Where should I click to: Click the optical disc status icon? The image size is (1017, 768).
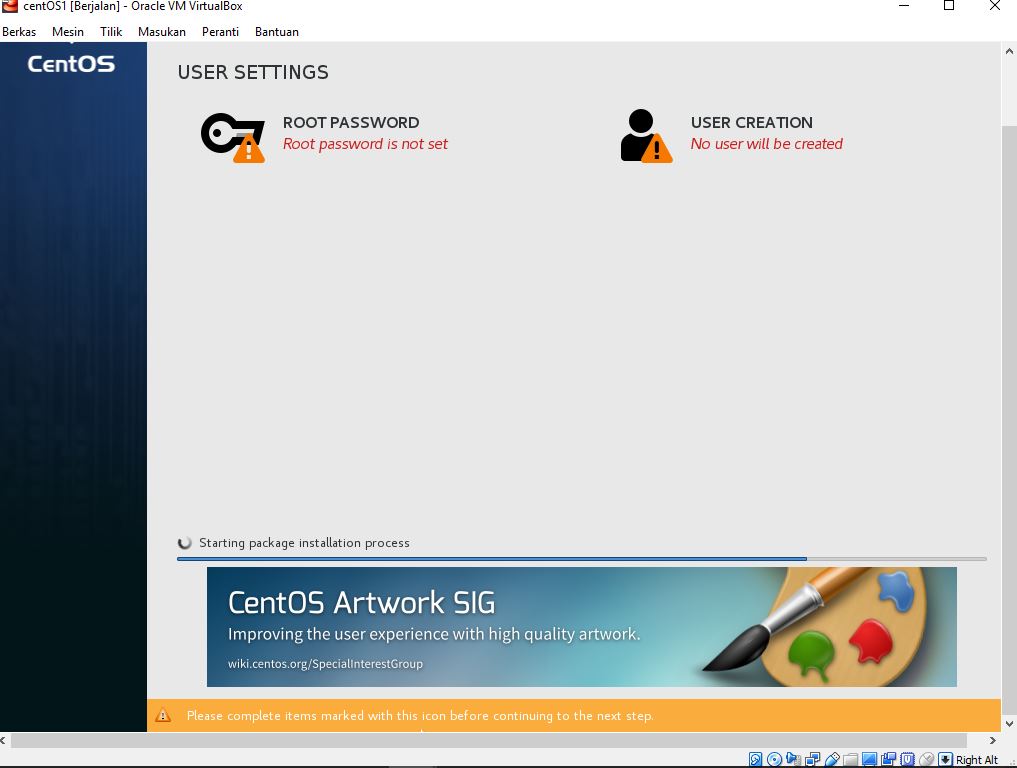[x=774, y=759]
